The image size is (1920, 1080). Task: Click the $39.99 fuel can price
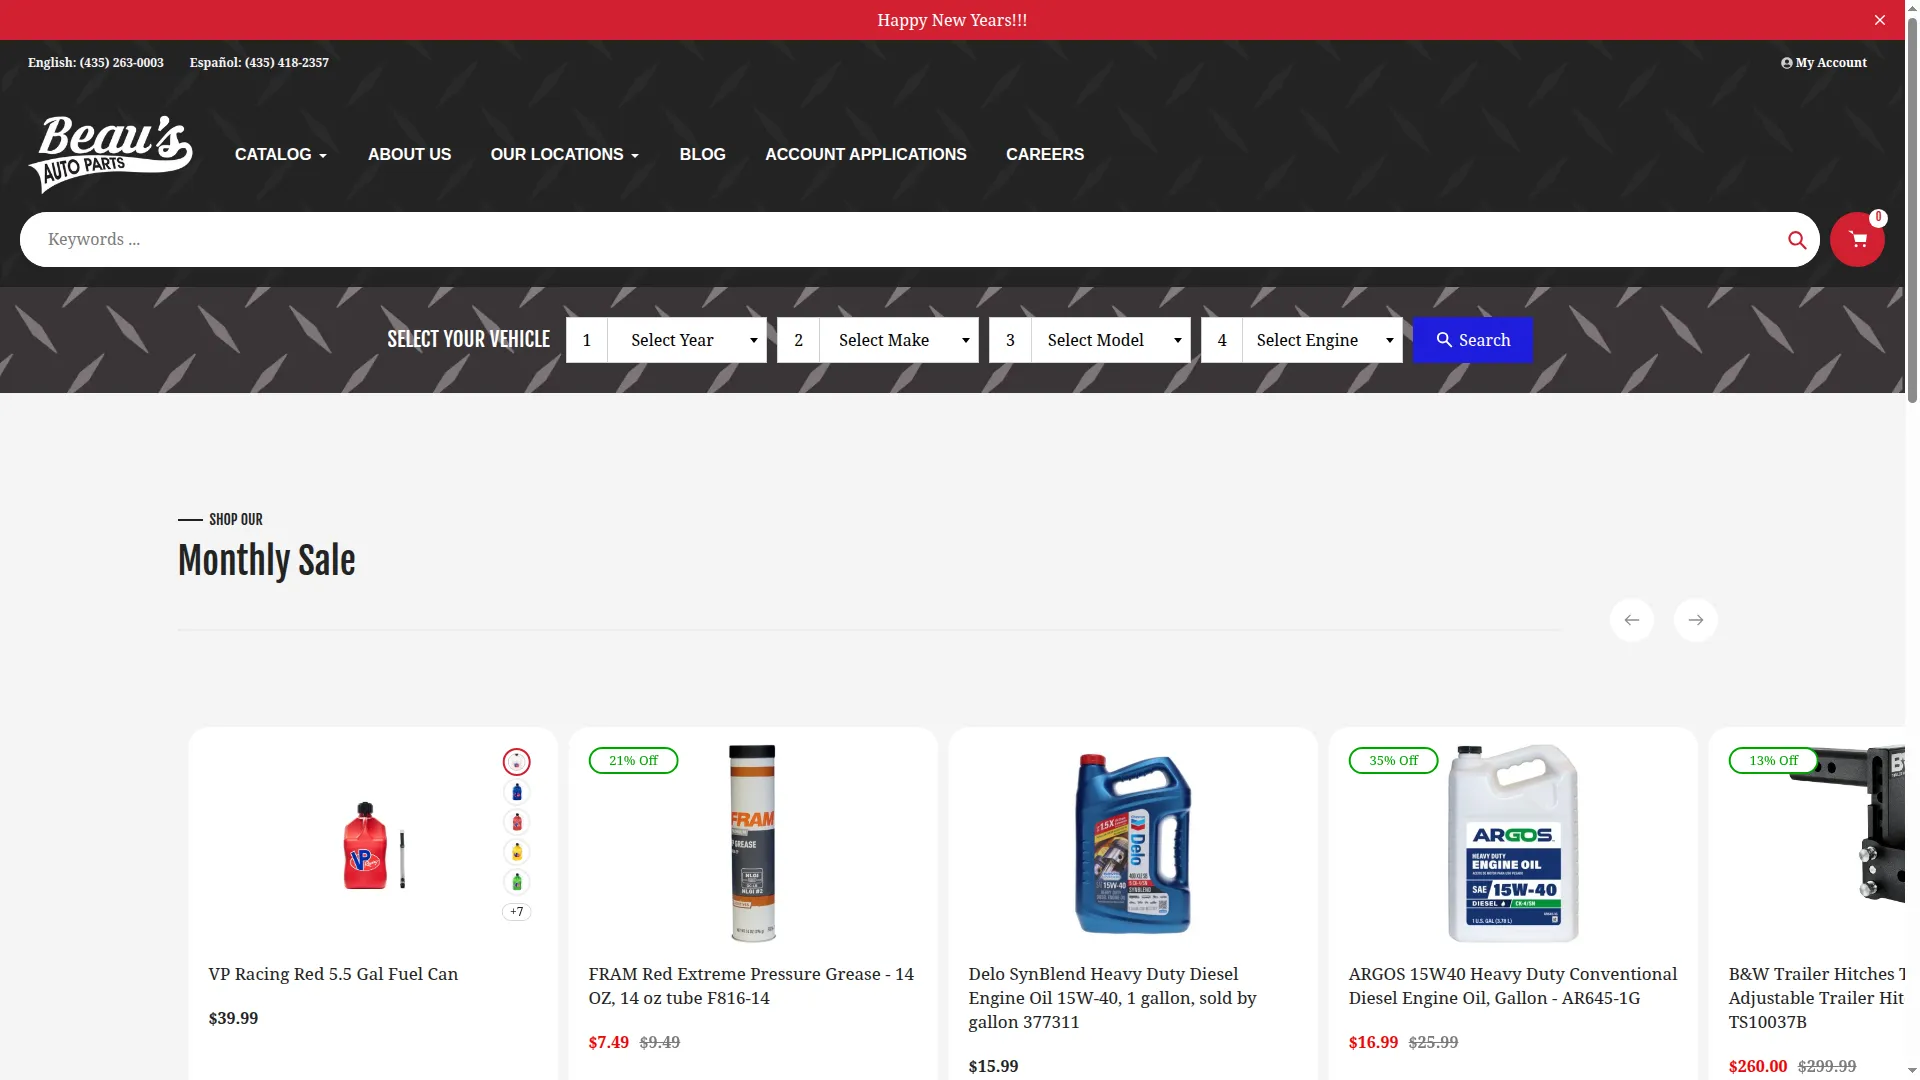[x=233, y=1018]
